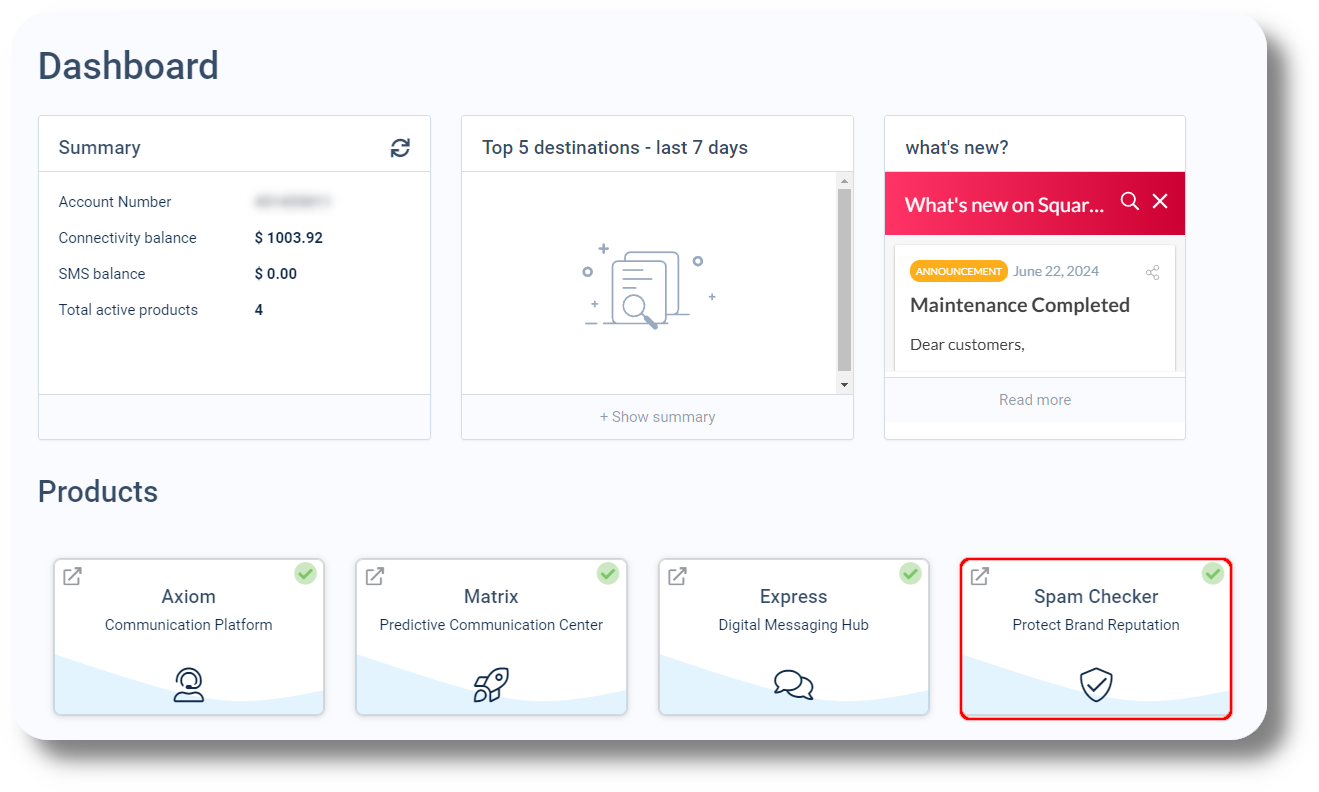Show summary for top destinations
Screen dimensions: 1319x792
[657, 417]
